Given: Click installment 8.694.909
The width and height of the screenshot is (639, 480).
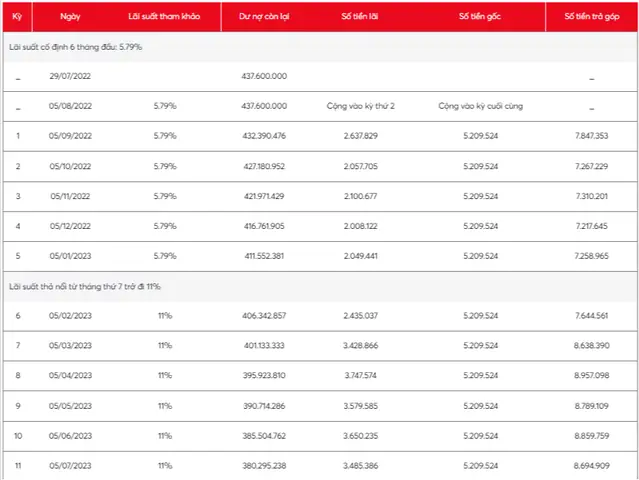Looking at the screenshot, I should coord(592,465).
